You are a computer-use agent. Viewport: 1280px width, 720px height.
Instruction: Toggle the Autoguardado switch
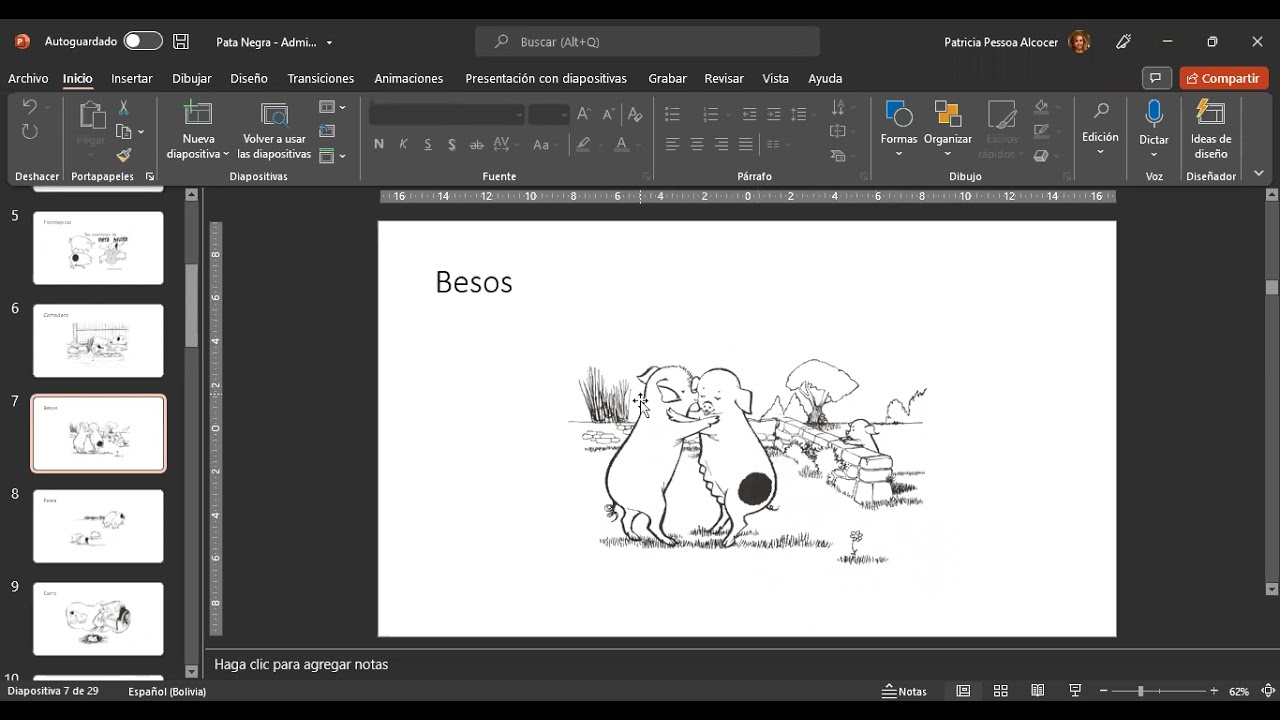143,41
